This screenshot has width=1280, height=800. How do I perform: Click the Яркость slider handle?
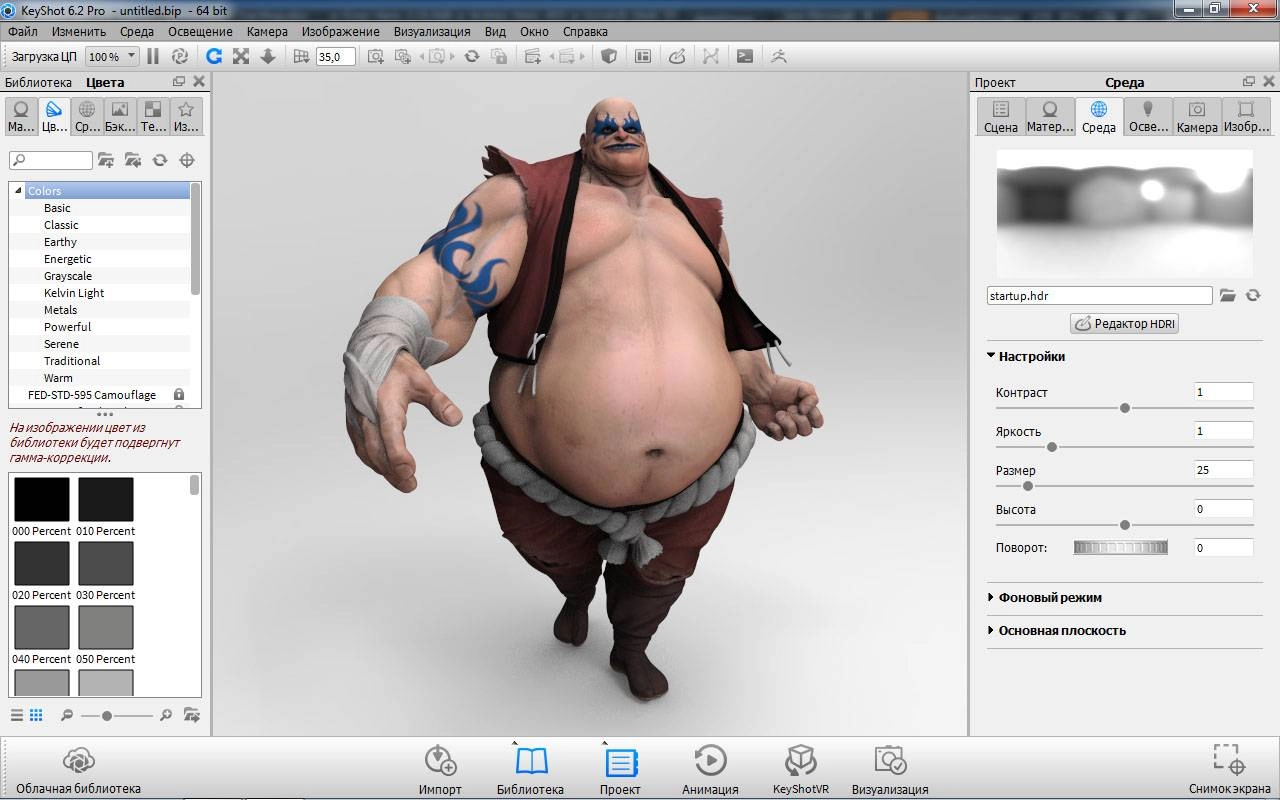1052,447
